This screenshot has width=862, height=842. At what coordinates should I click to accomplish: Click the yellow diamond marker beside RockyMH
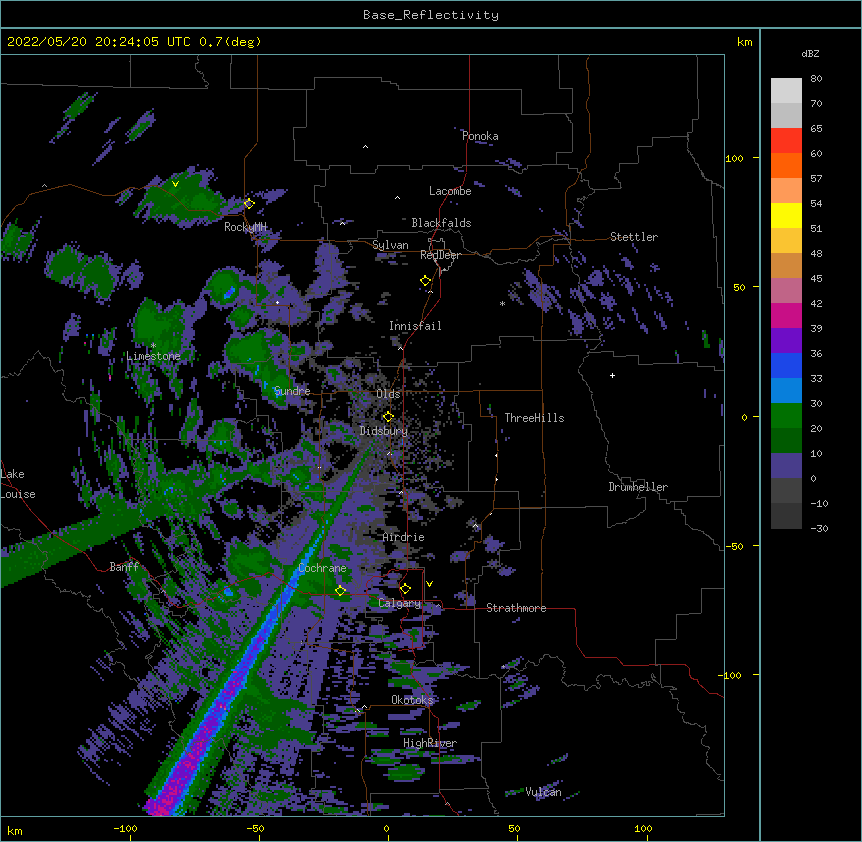pyautogui.click(x=249, y=203)
